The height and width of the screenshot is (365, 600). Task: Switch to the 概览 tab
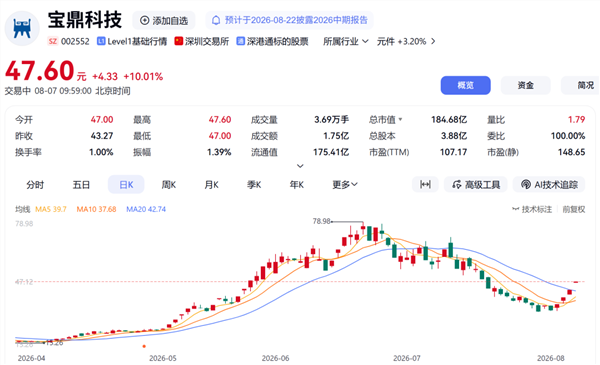[x=465, y=85]
